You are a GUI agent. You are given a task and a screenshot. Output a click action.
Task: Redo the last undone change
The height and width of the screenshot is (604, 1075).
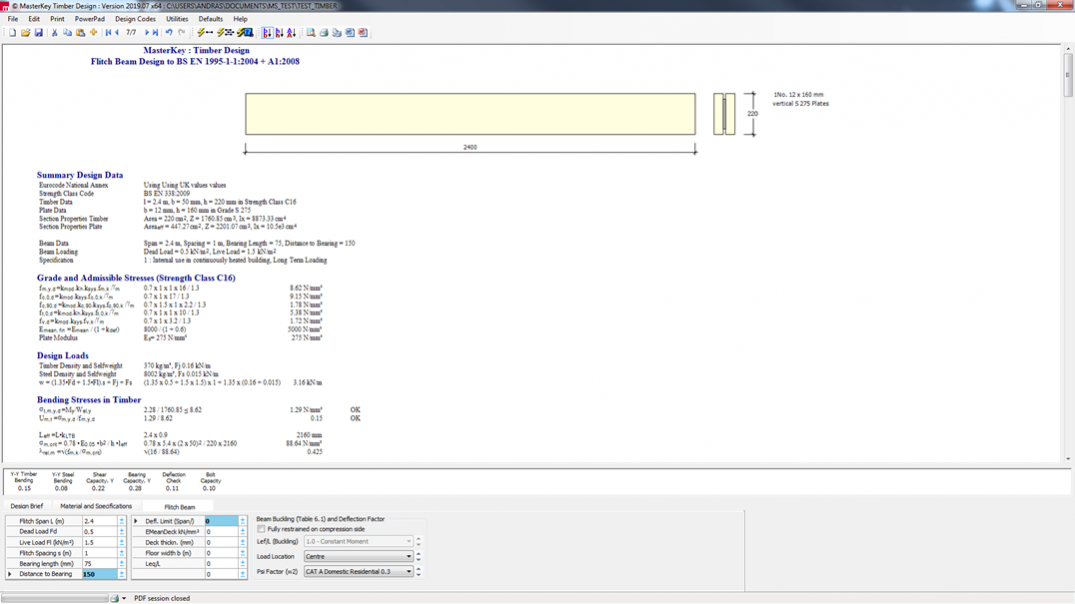tap(182, 33)
